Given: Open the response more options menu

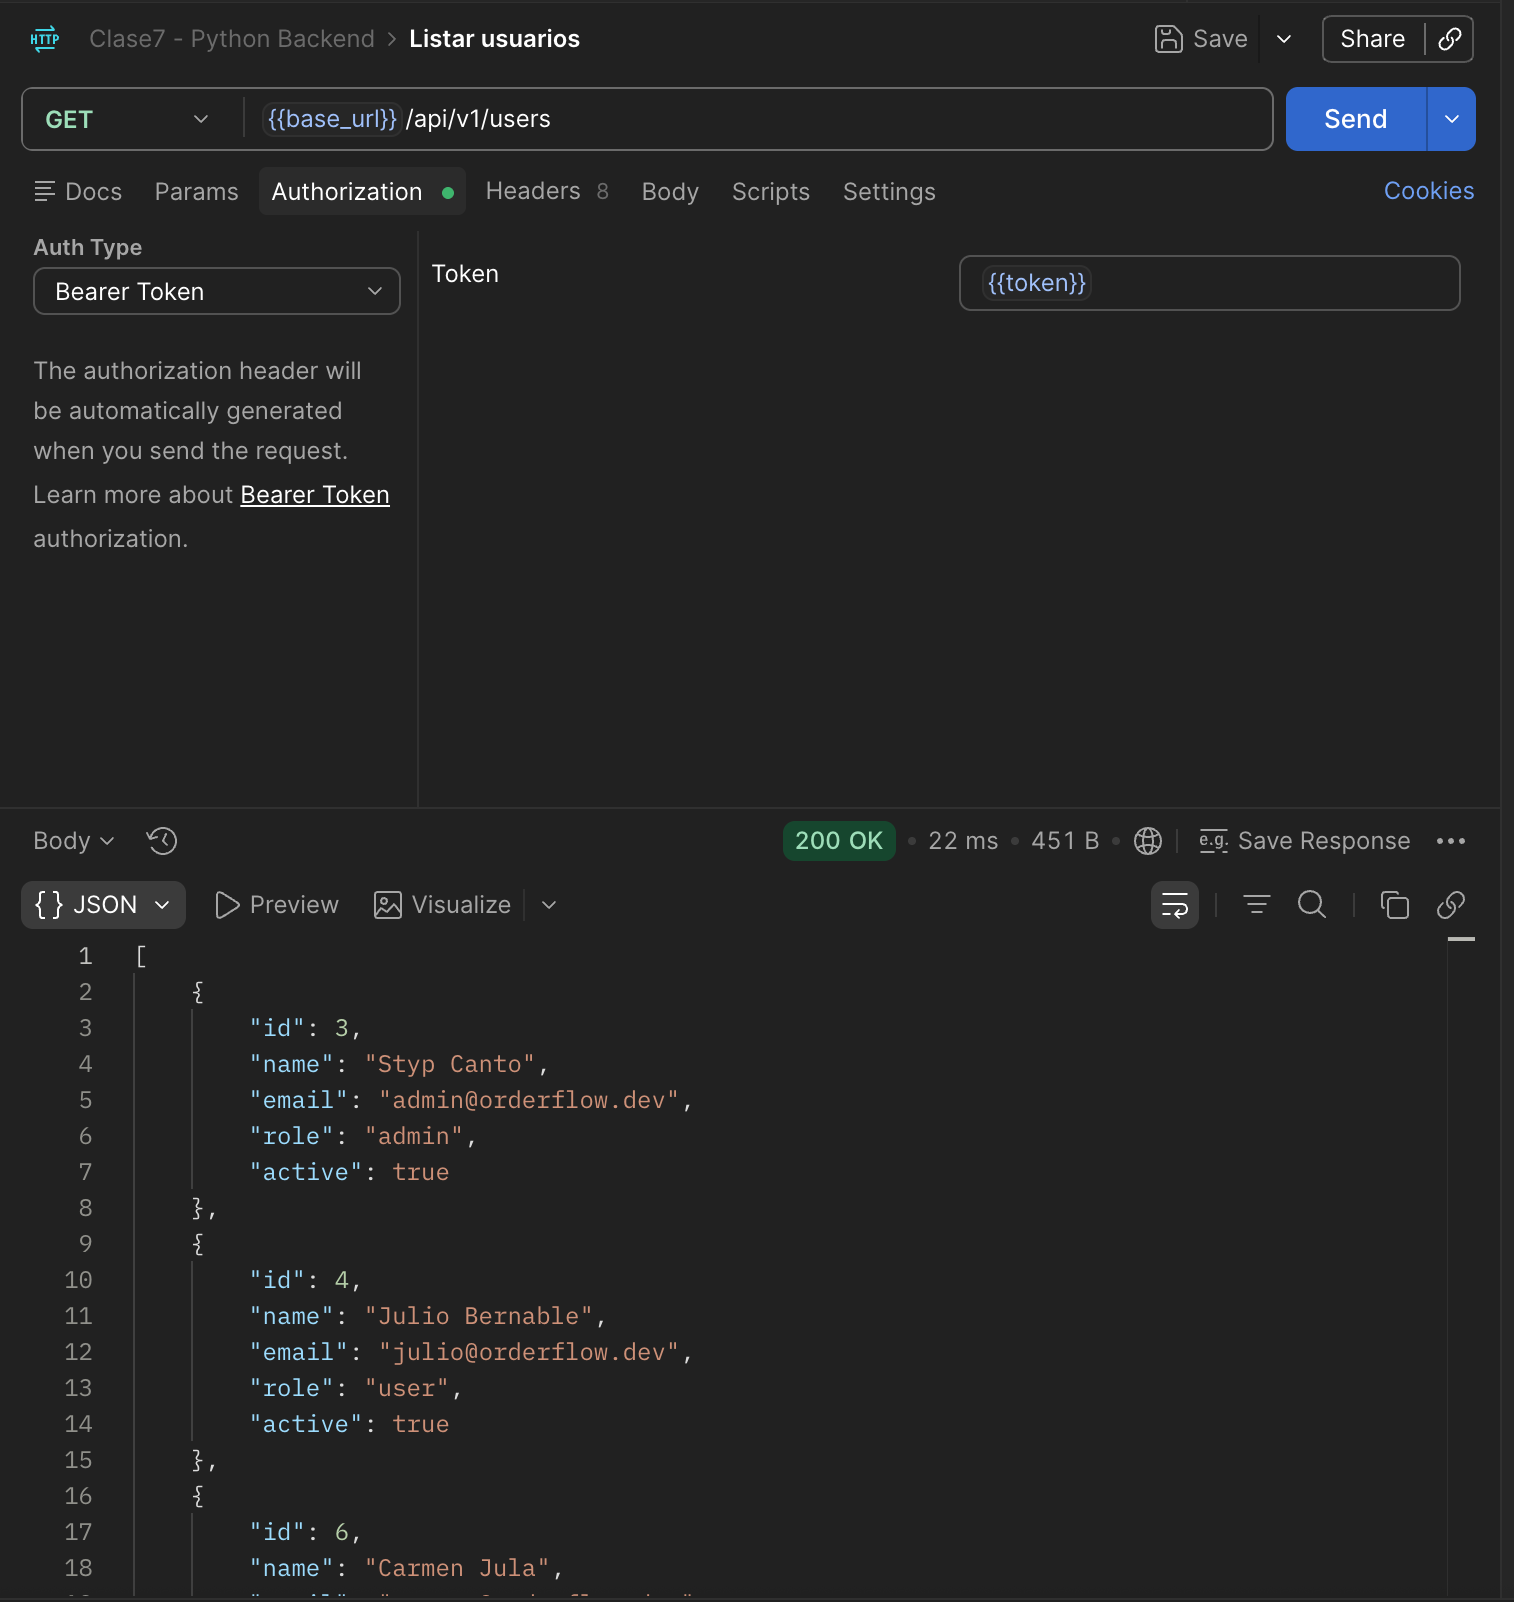Looking at the screenshot, I should pyautogui.click(x=1451, y=841).
